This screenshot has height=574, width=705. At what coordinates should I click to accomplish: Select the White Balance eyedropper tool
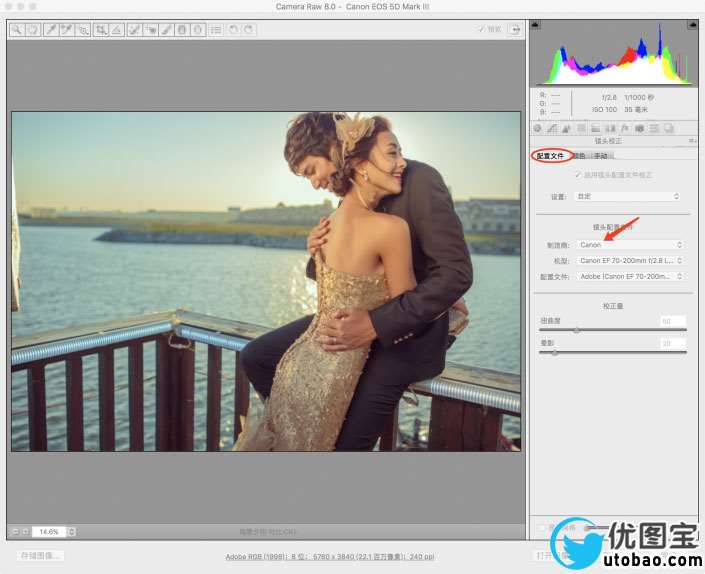click(51, 30)
